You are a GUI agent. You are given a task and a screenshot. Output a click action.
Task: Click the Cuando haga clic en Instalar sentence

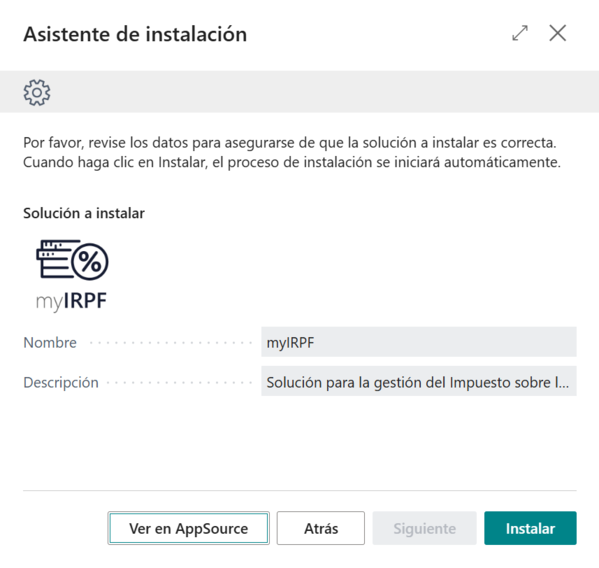coord(292,162)
